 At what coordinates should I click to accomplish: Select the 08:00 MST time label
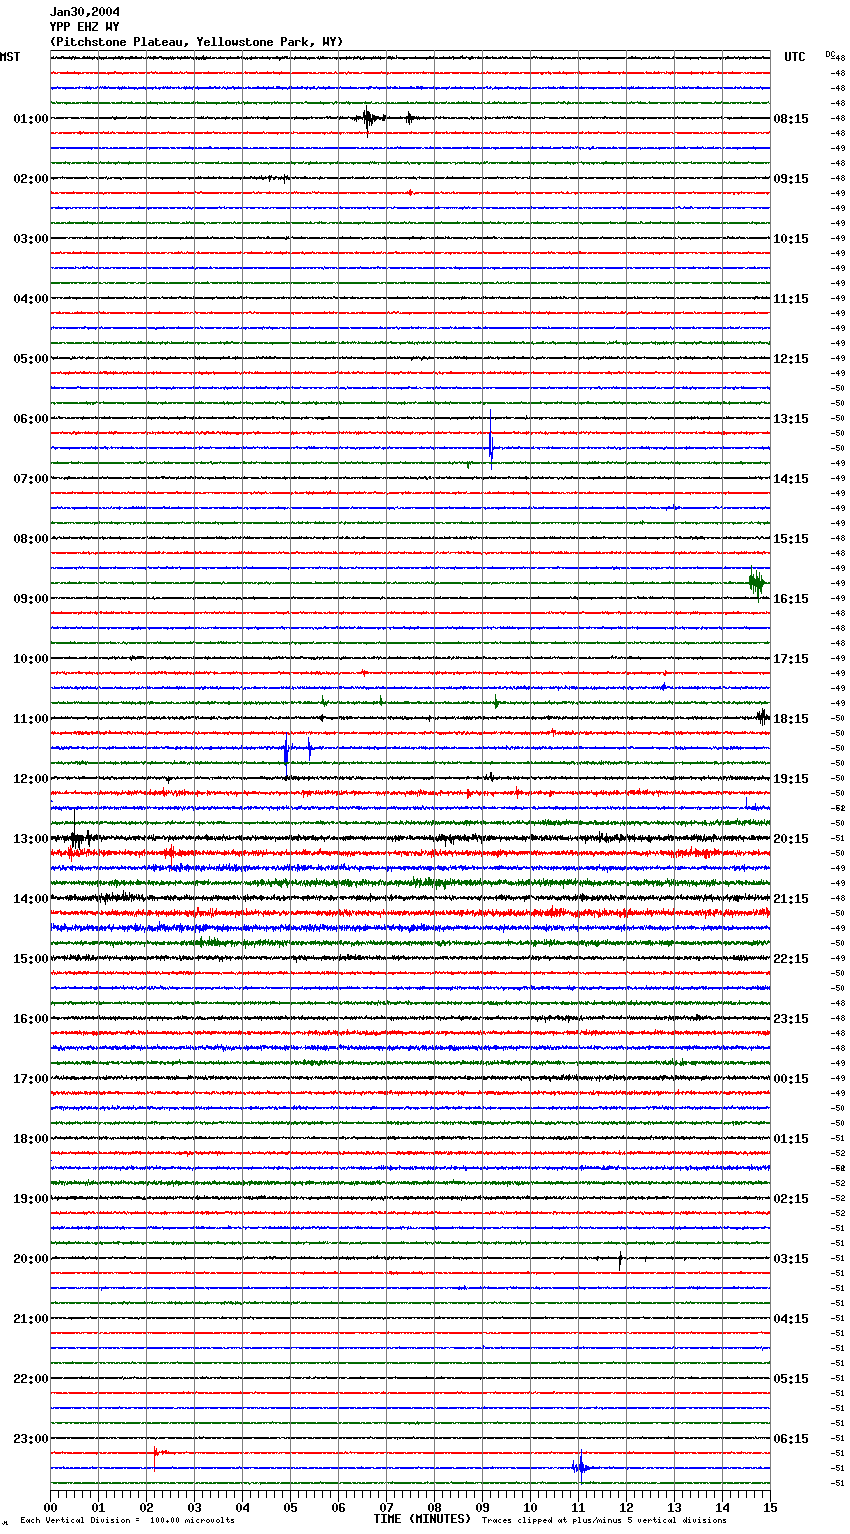[31, 539]
